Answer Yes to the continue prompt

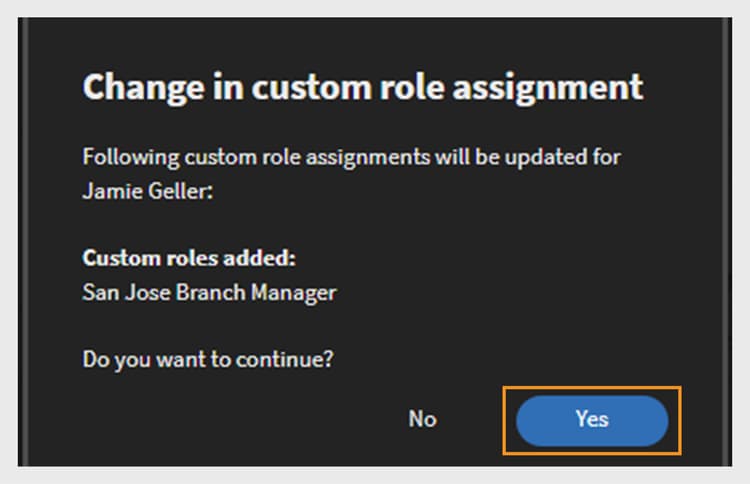coord(592,419)
